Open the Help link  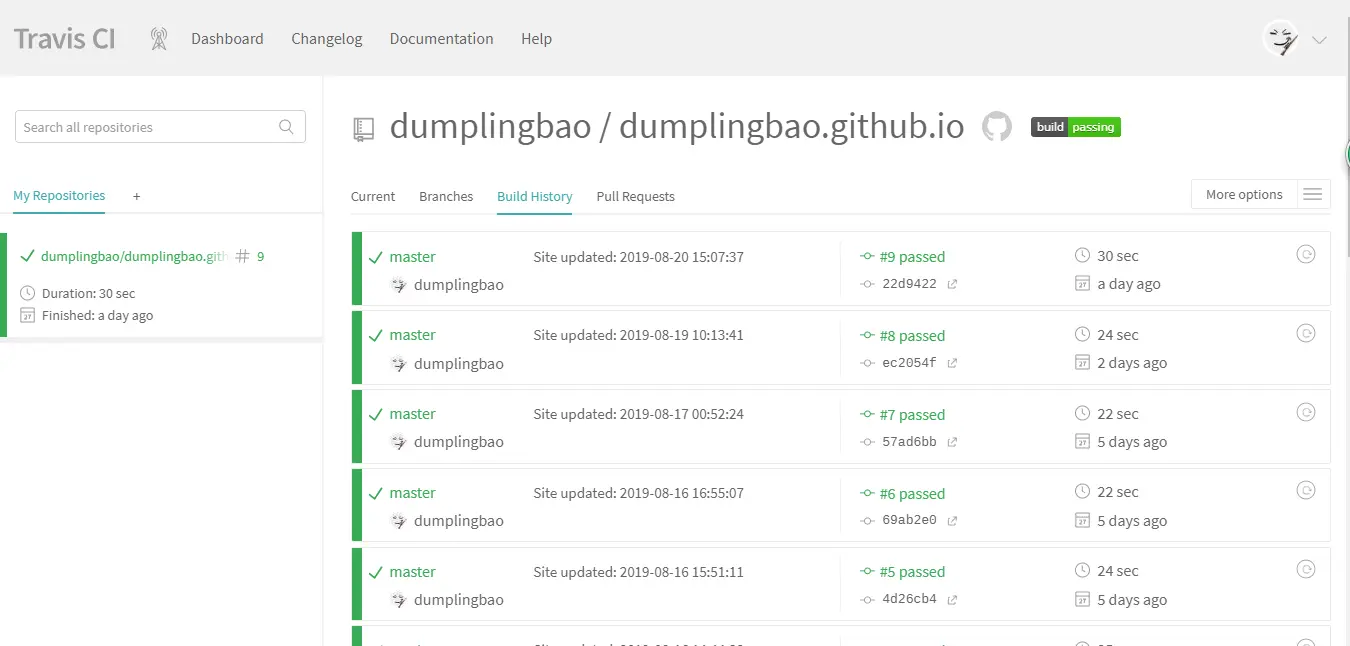click(536, 39)
